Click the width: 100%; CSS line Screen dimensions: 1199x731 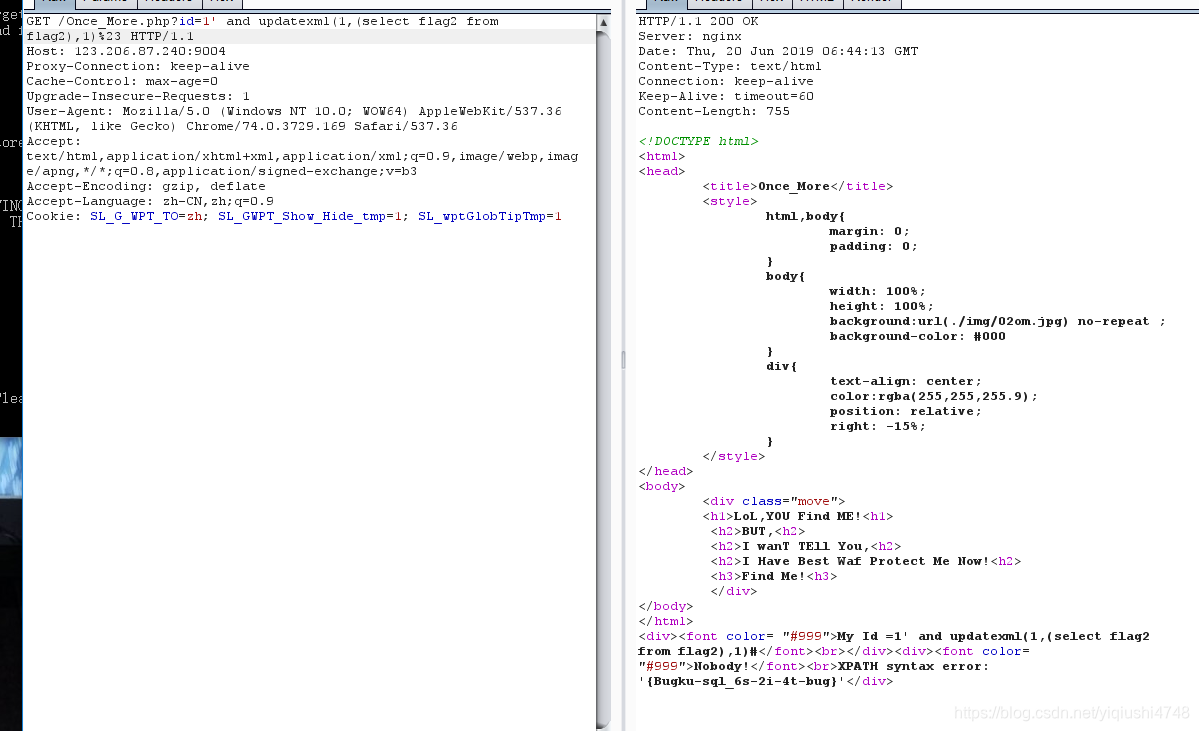(877, 291)
